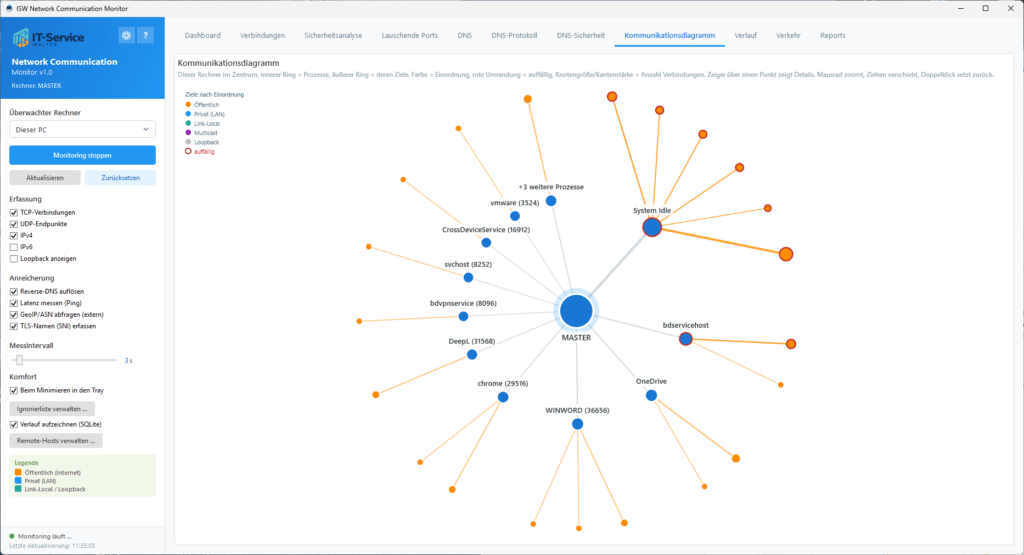
Task: Open the Sicherheitsanalyse tab
Action: (x=333, y=35)
